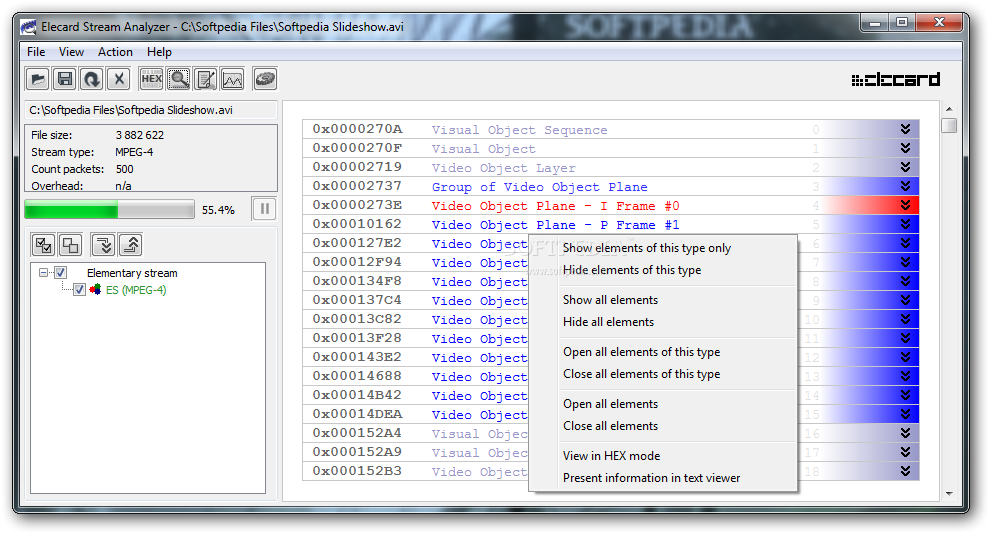Pause analysis with the pause button
The width and height of the screenshot is (990, 534).
[x=265, y=209]
